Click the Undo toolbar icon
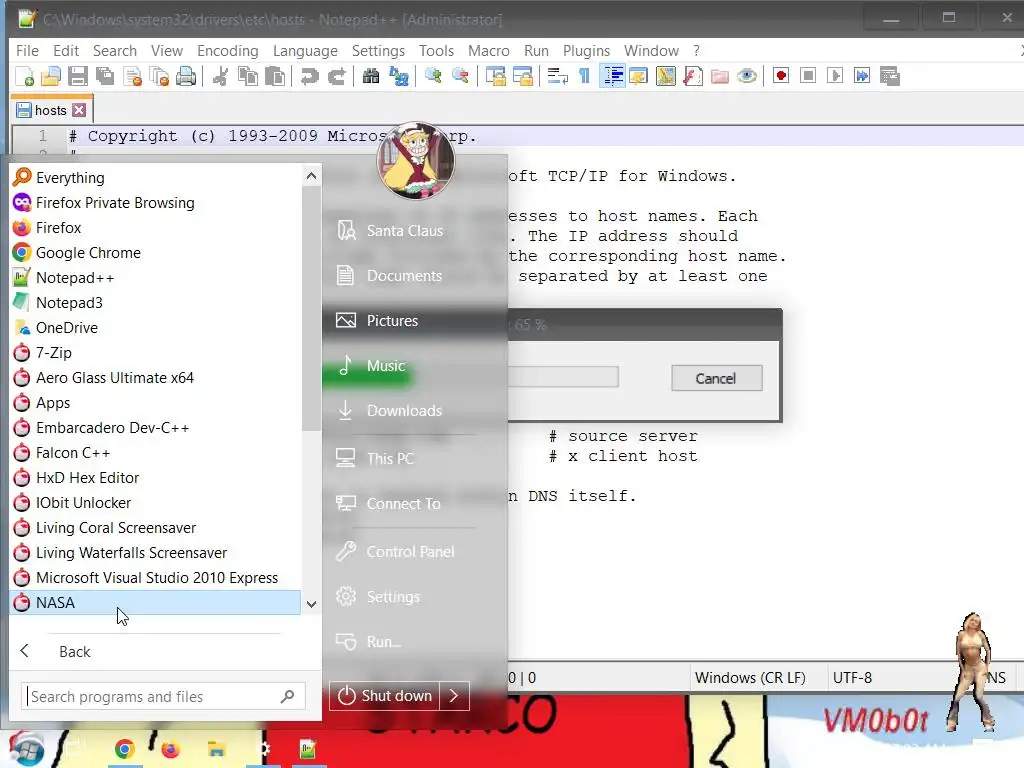The height and width of the screenshot is (768, 1024). [x=309, y=76]
